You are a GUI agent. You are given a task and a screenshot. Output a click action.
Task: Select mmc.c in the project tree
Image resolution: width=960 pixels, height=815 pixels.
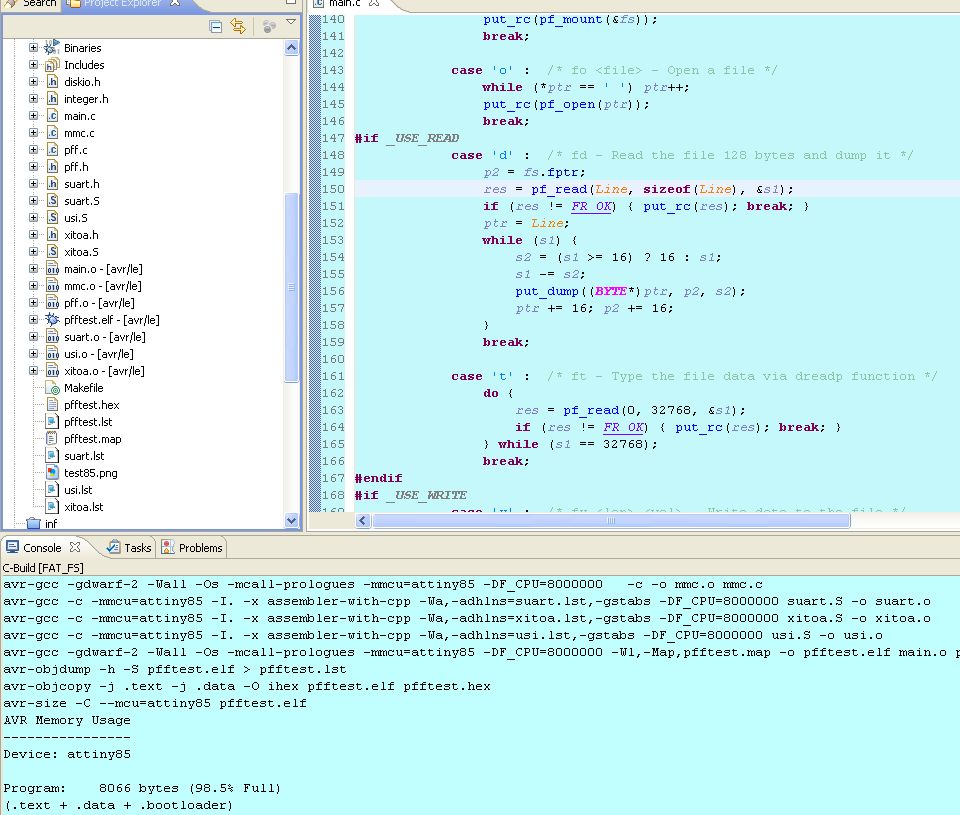tap(79, 133)
